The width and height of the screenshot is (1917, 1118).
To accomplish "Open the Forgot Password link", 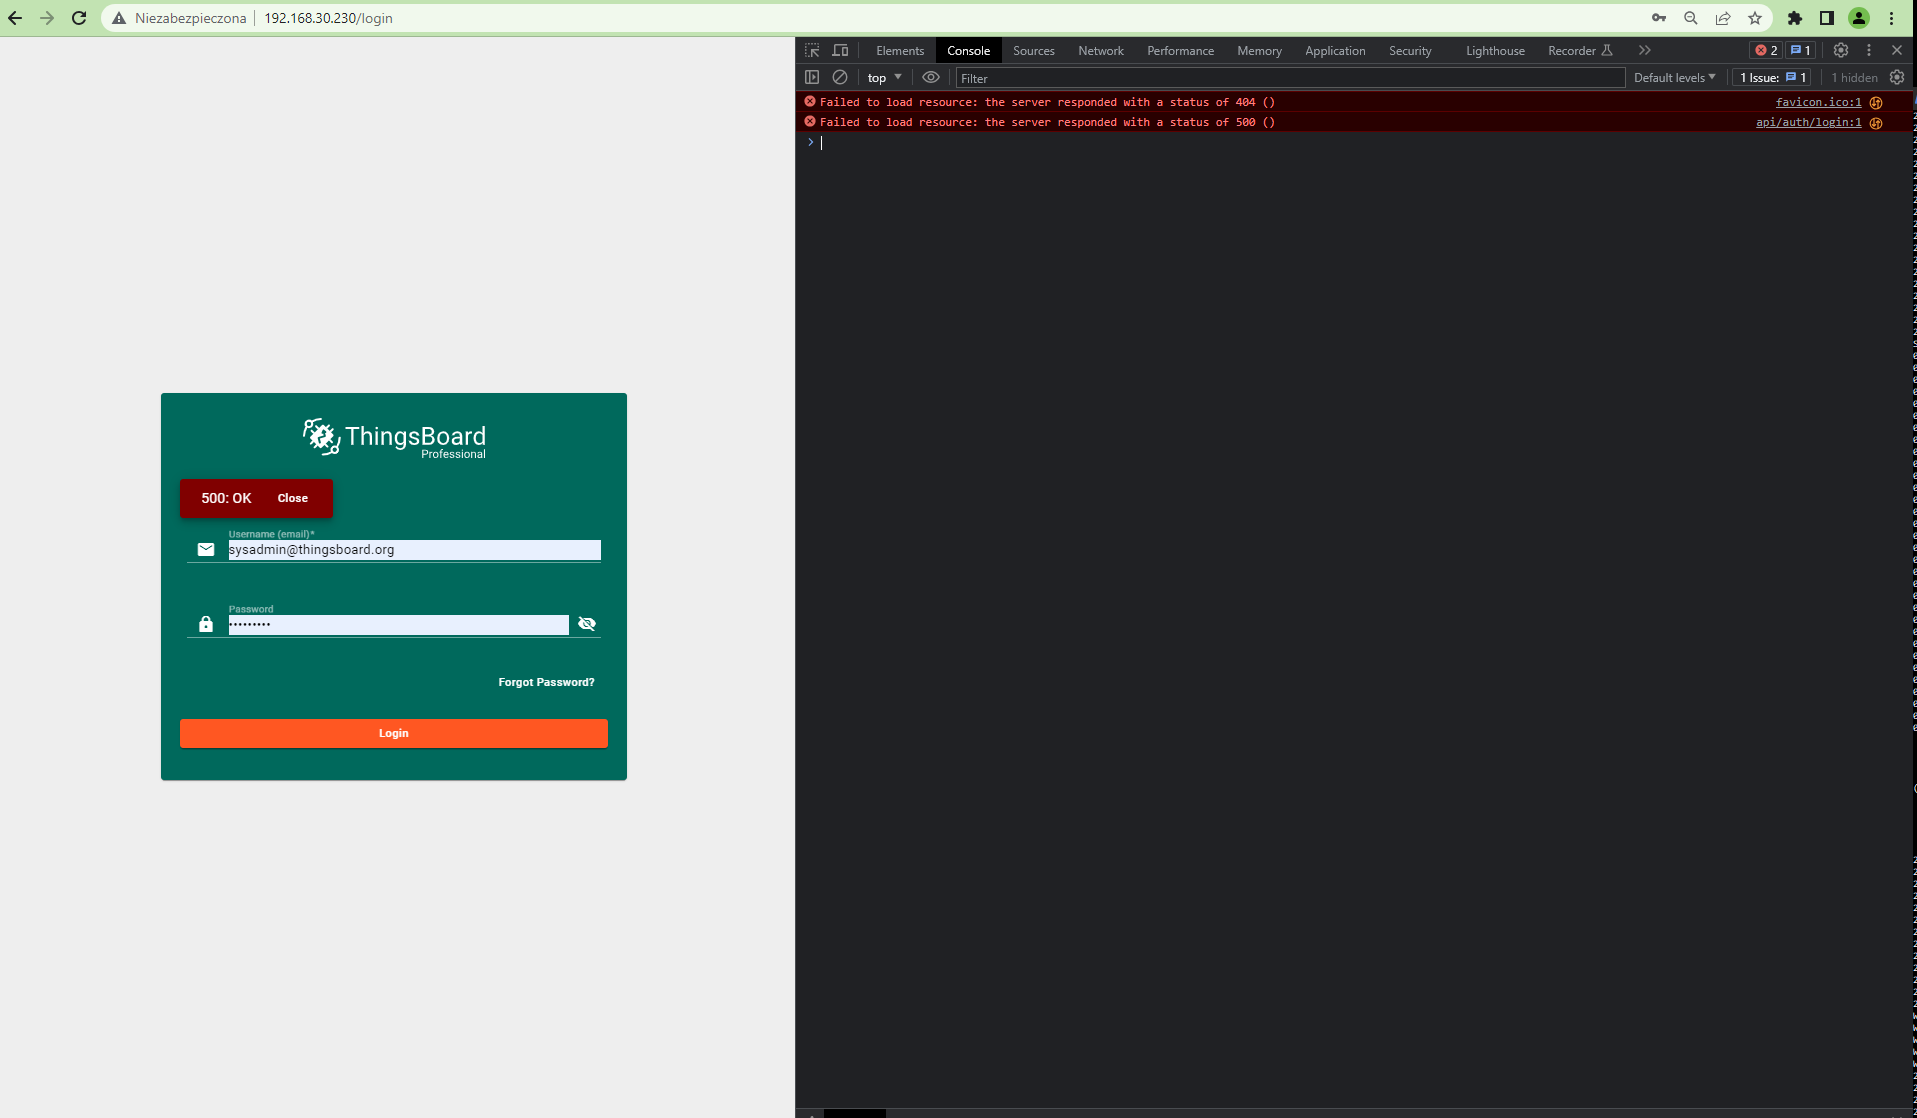I will [545, 682].
